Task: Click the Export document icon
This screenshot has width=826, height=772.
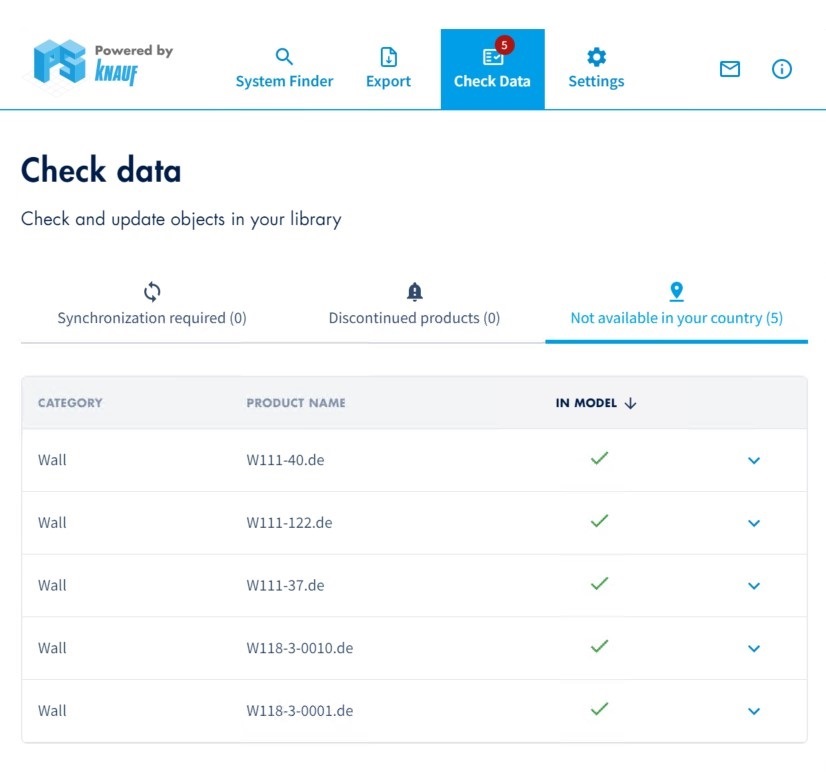Action: pyautogui.click(x=388, y=57)
